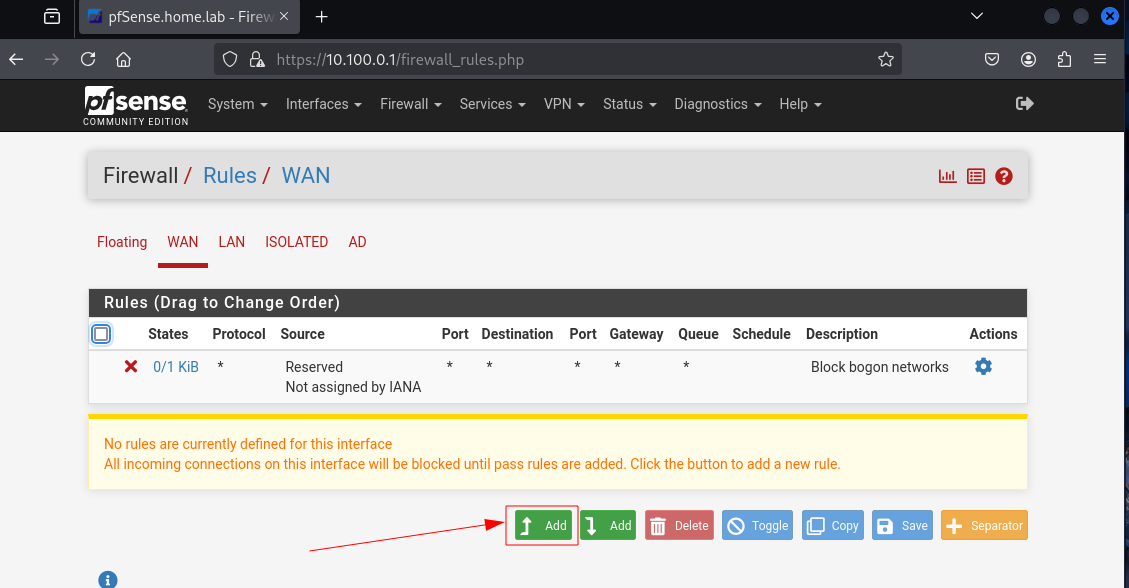This screenshot has width=1129, height=588.
Task: Expand the Diagnostics menu
Action: [718, 104]
